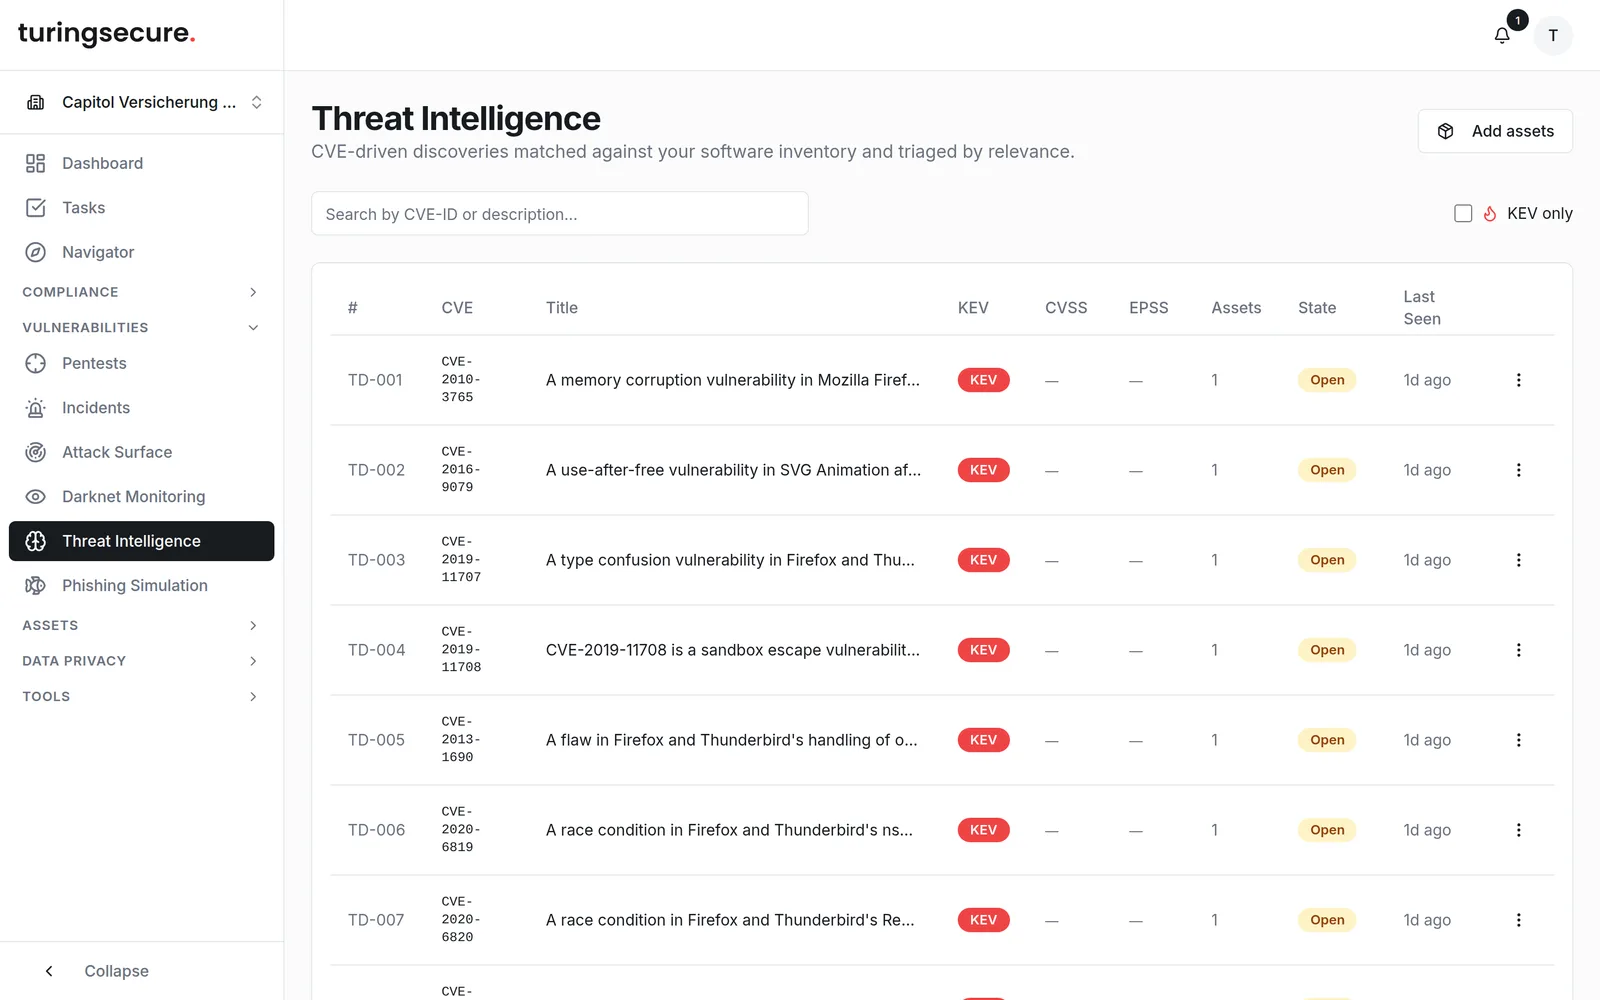The height and width of the screenshot is (1000, 1600).
Task: Open row actions menu for TD-007
Action: click(x=1518, y=920)
